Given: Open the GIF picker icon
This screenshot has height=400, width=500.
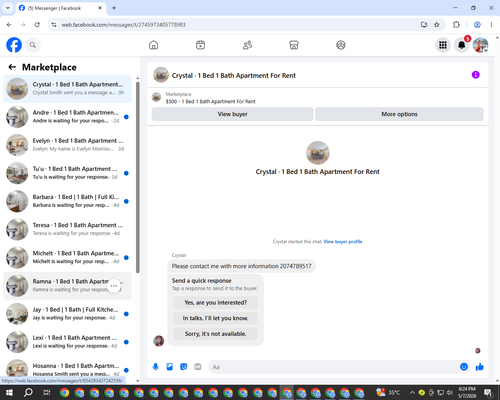Looking at the screenshot, I should pos(198,367).
